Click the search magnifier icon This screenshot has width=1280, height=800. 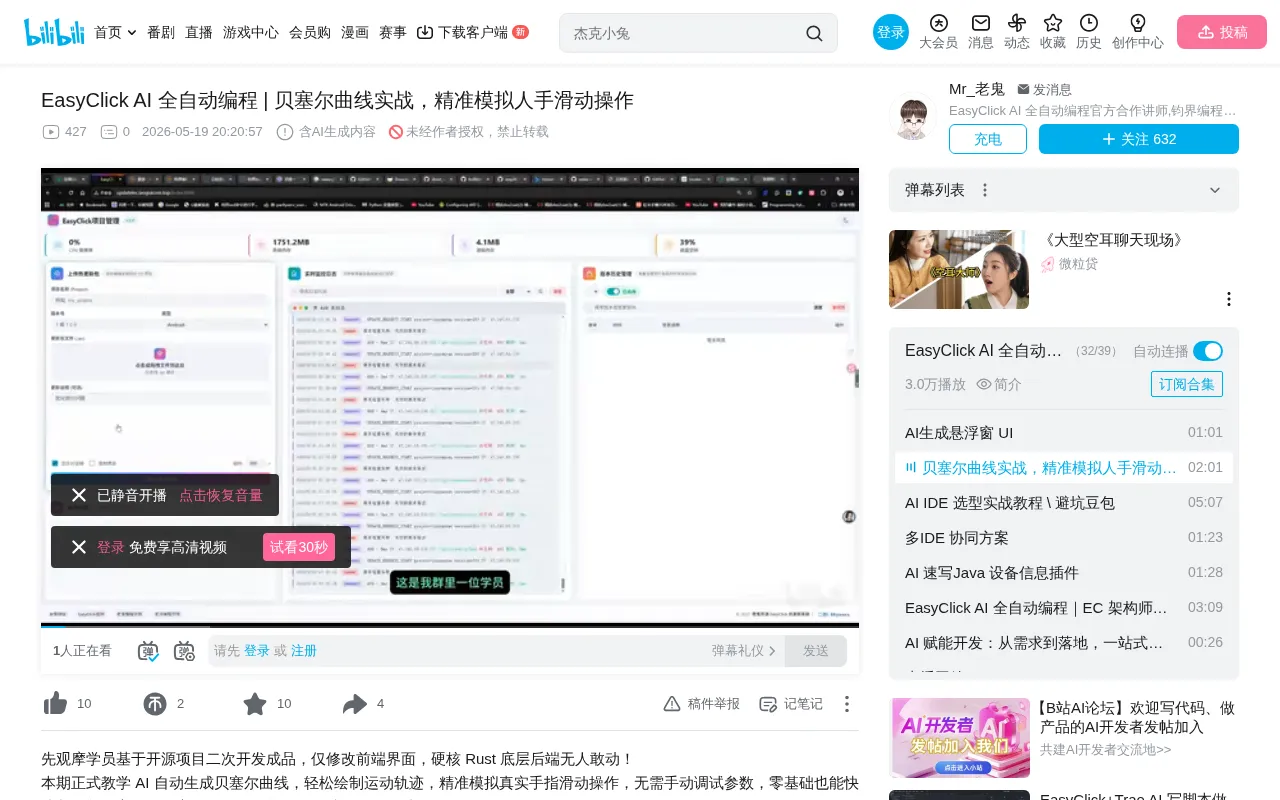[x=814, y=33]
